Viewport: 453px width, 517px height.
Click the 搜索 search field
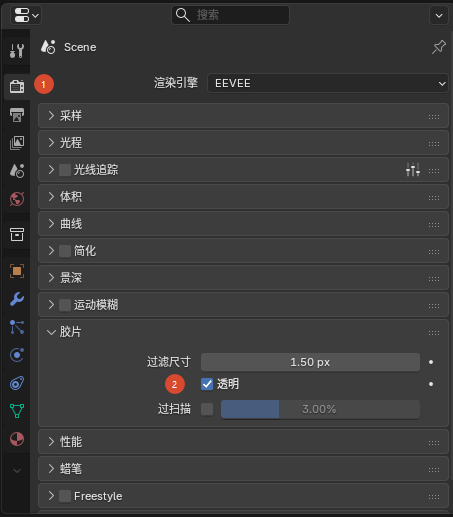(x=230, y=15)
